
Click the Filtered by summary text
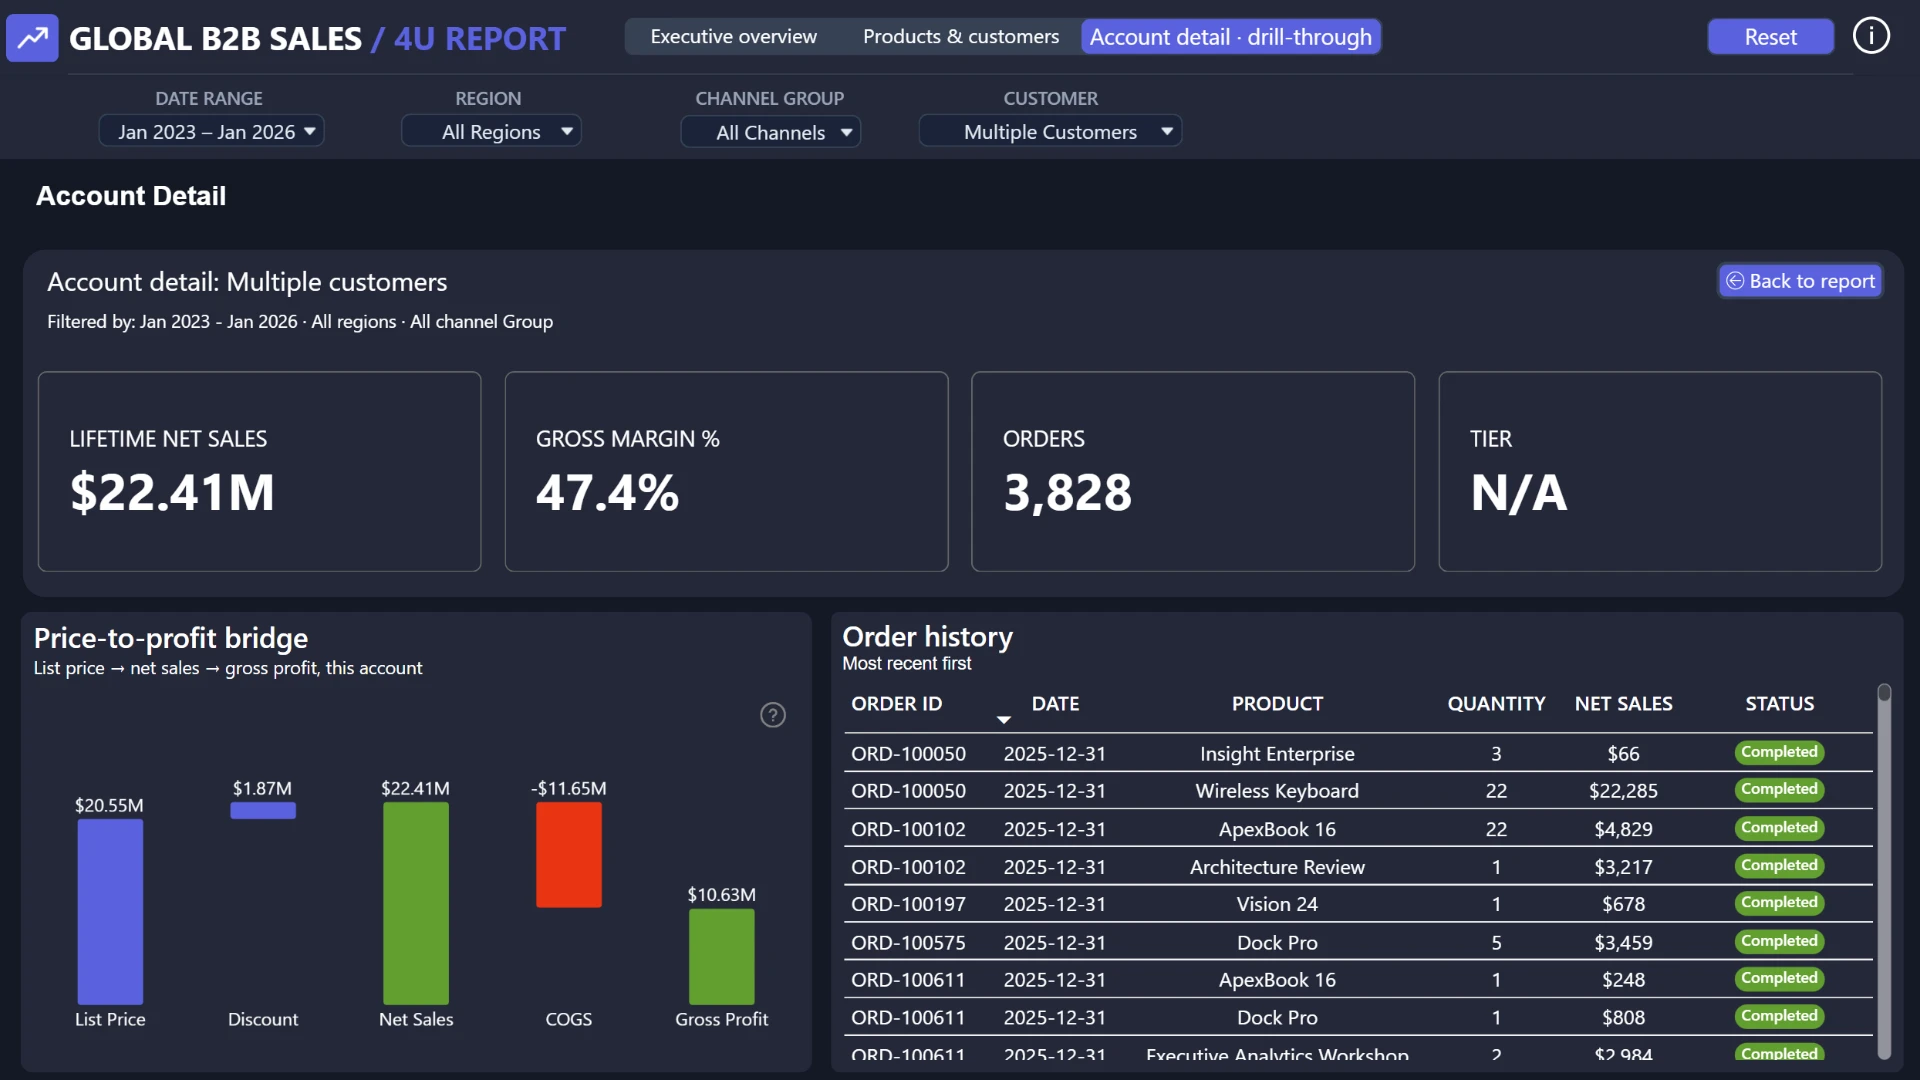(300, 321)
